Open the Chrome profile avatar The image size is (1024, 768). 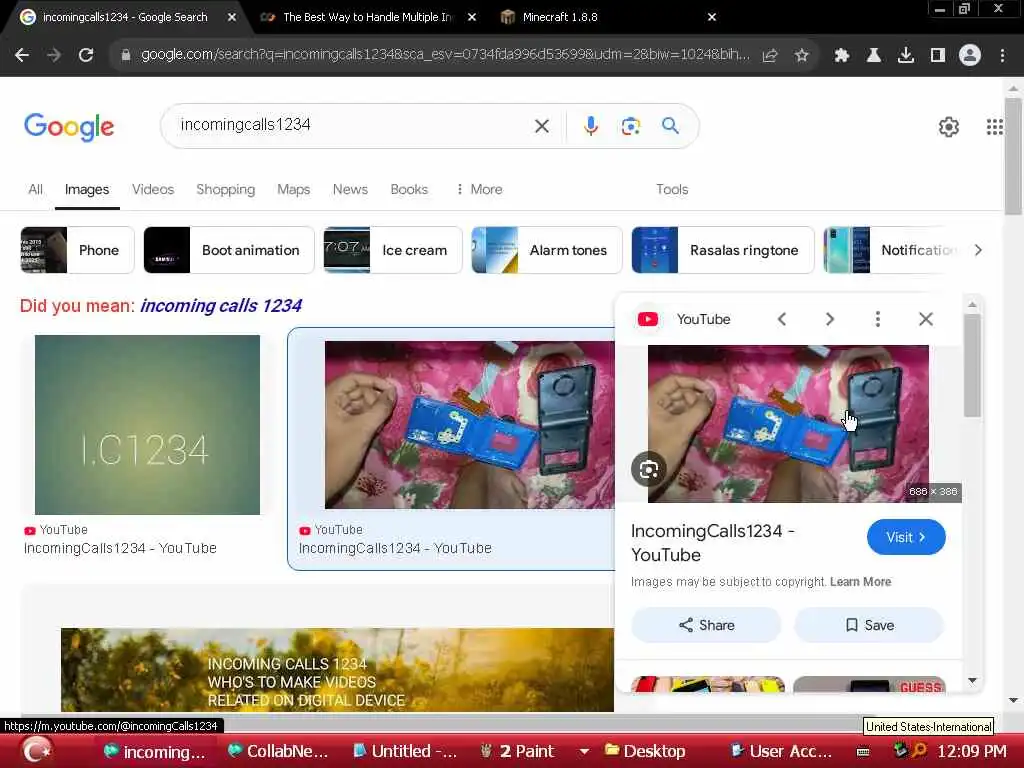970,56
